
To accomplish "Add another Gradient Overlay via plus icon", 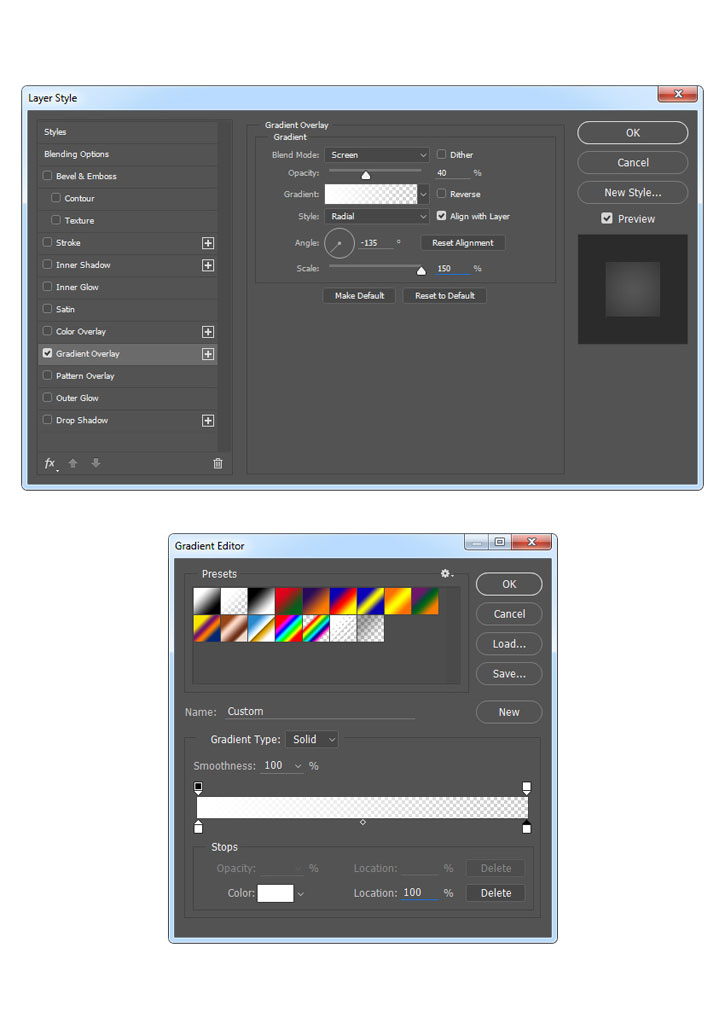I will pyautogui.click(x=208, y=354).
